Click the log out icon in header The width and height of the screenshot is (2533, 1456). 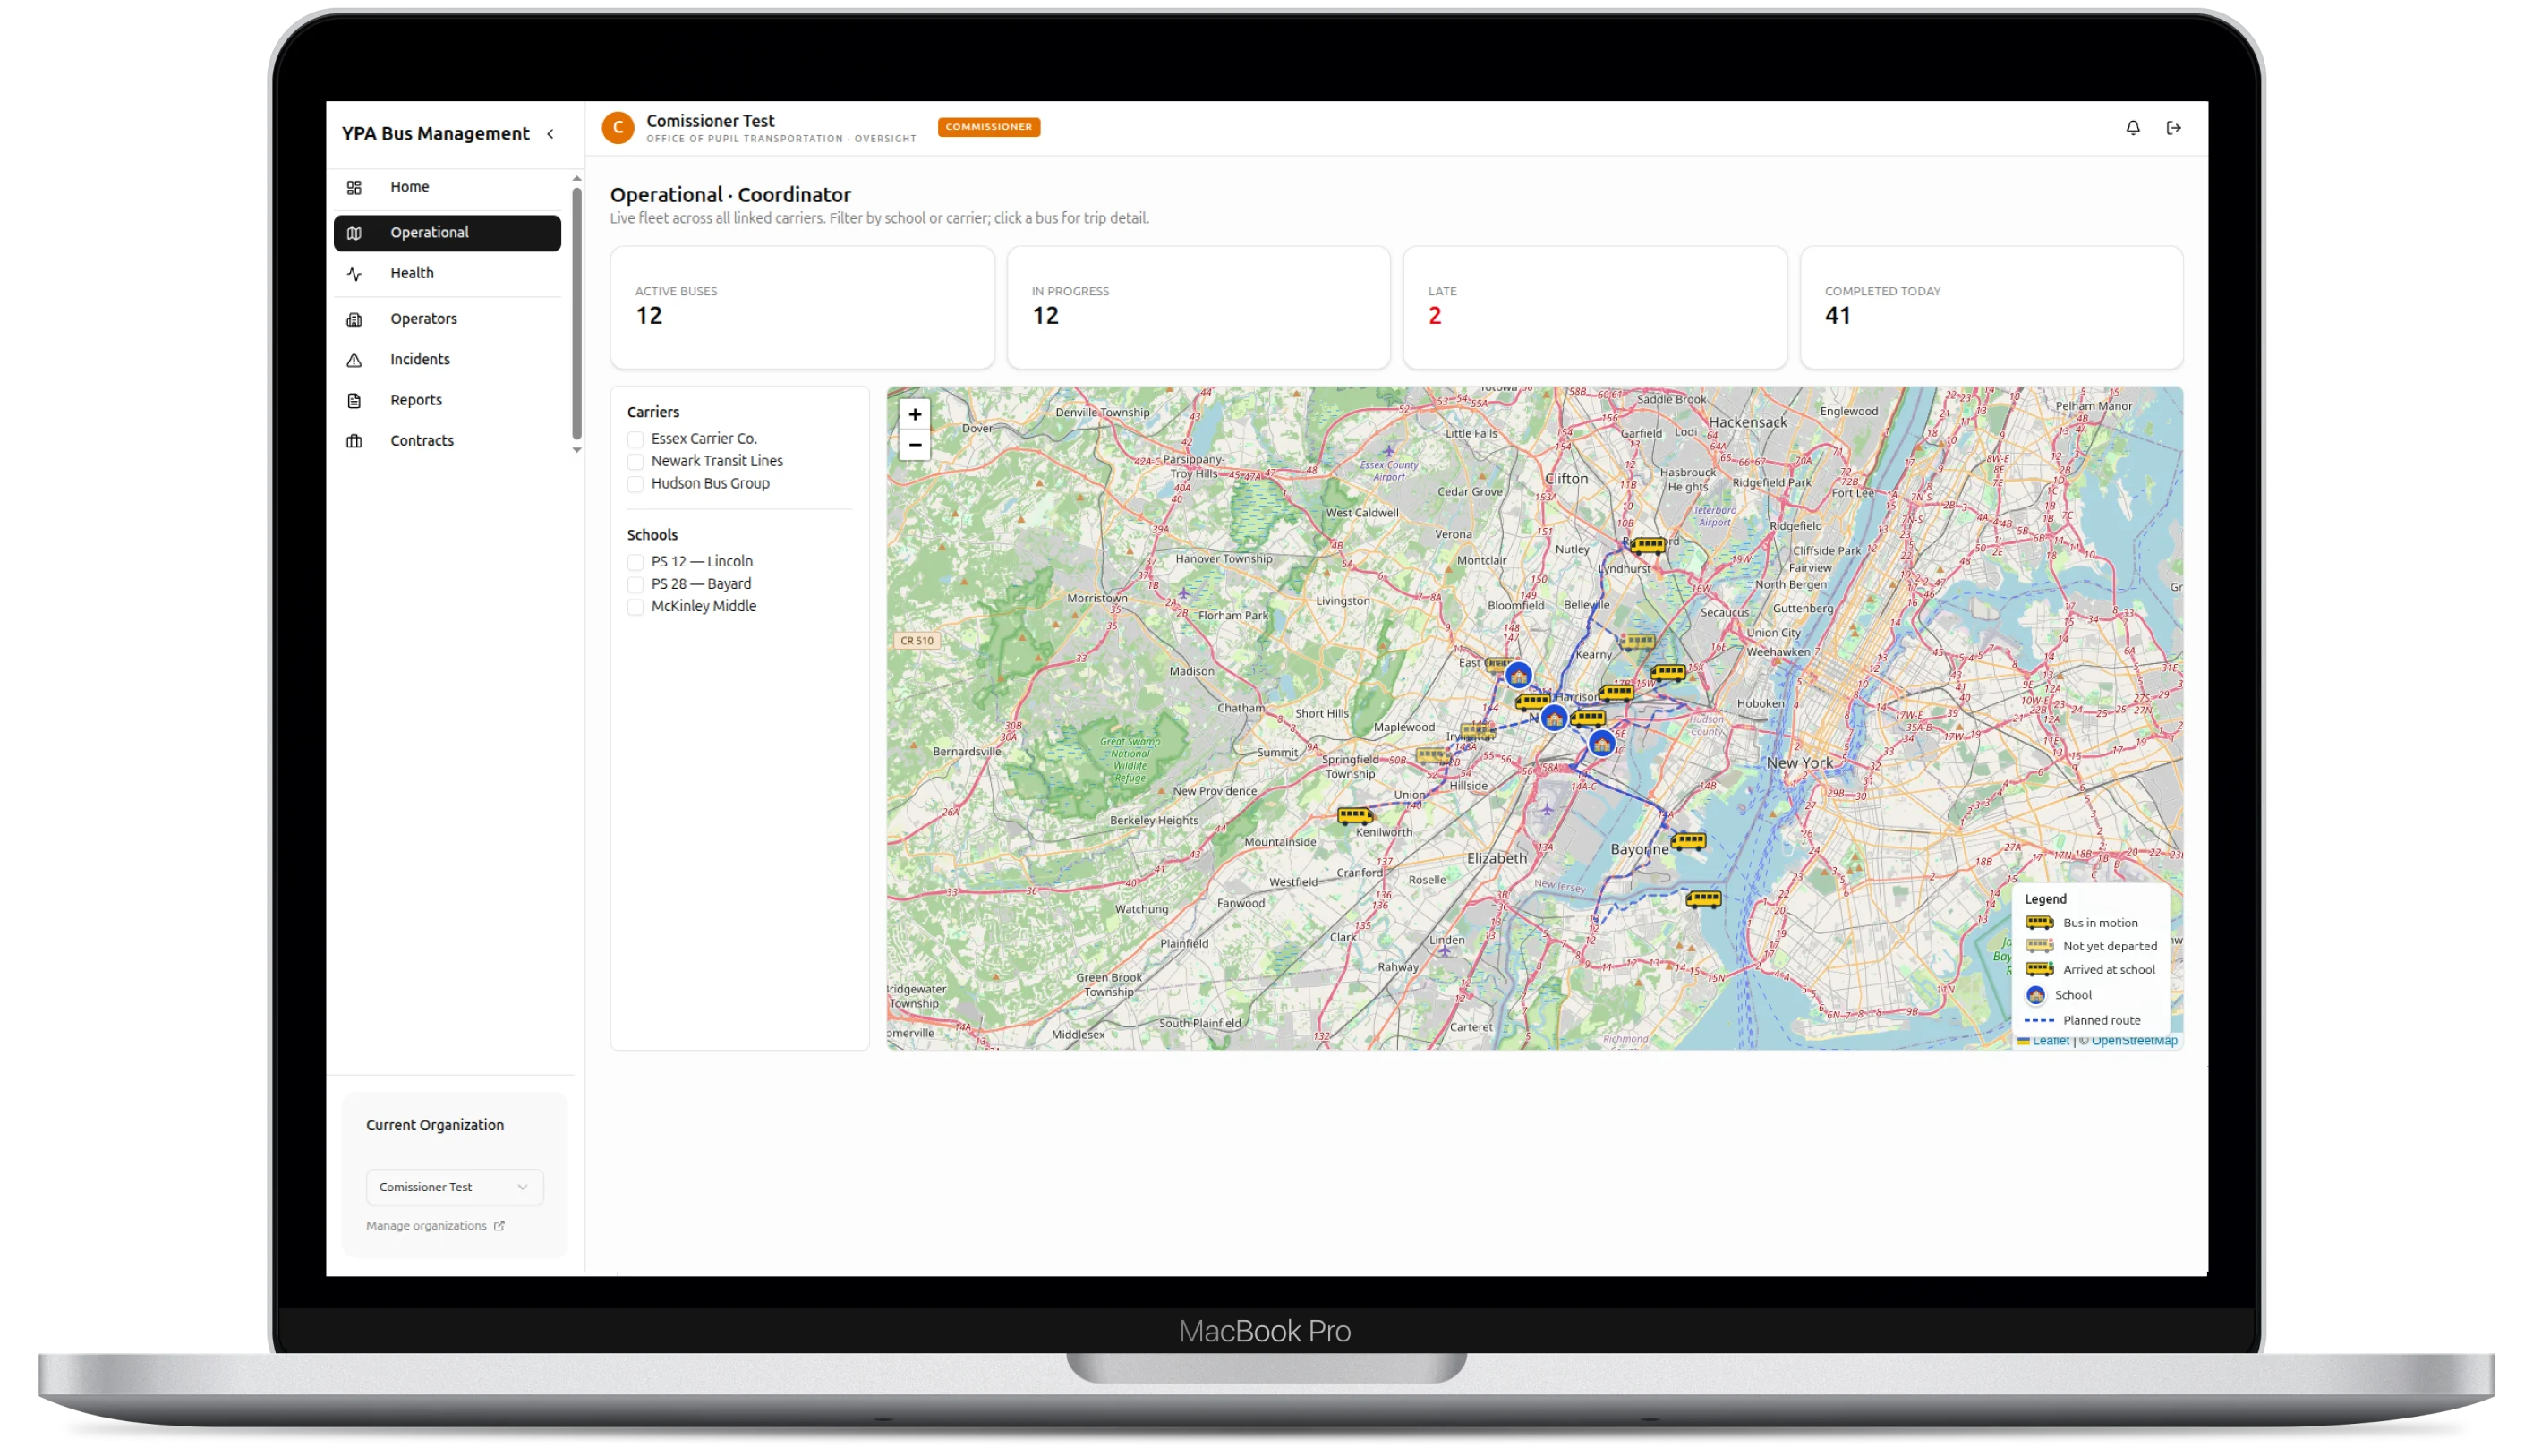(x=2173, y=128)
